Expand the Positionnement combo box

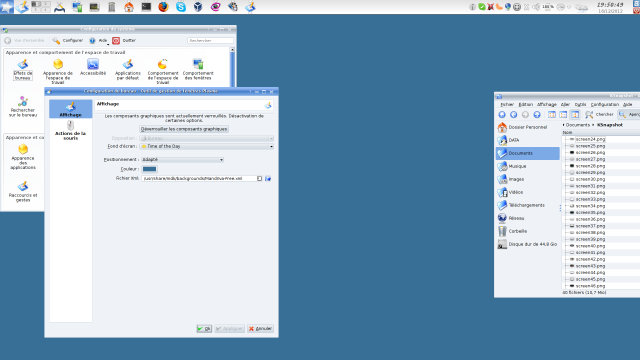click(x=182, y=160)
